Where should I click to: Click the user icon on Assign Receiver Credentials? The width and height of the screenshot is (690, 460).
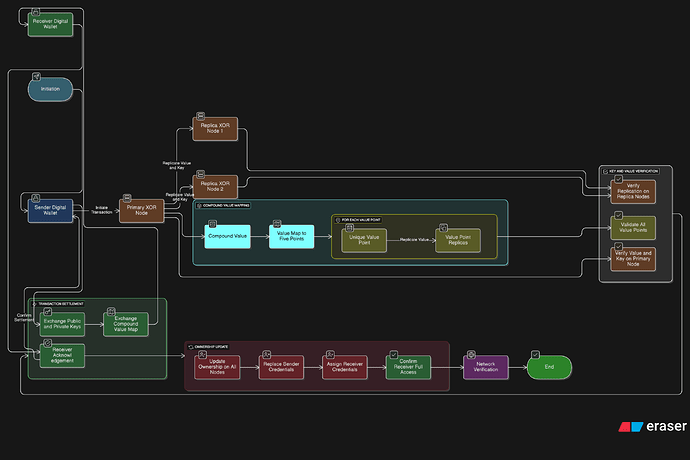coord(330,354)
